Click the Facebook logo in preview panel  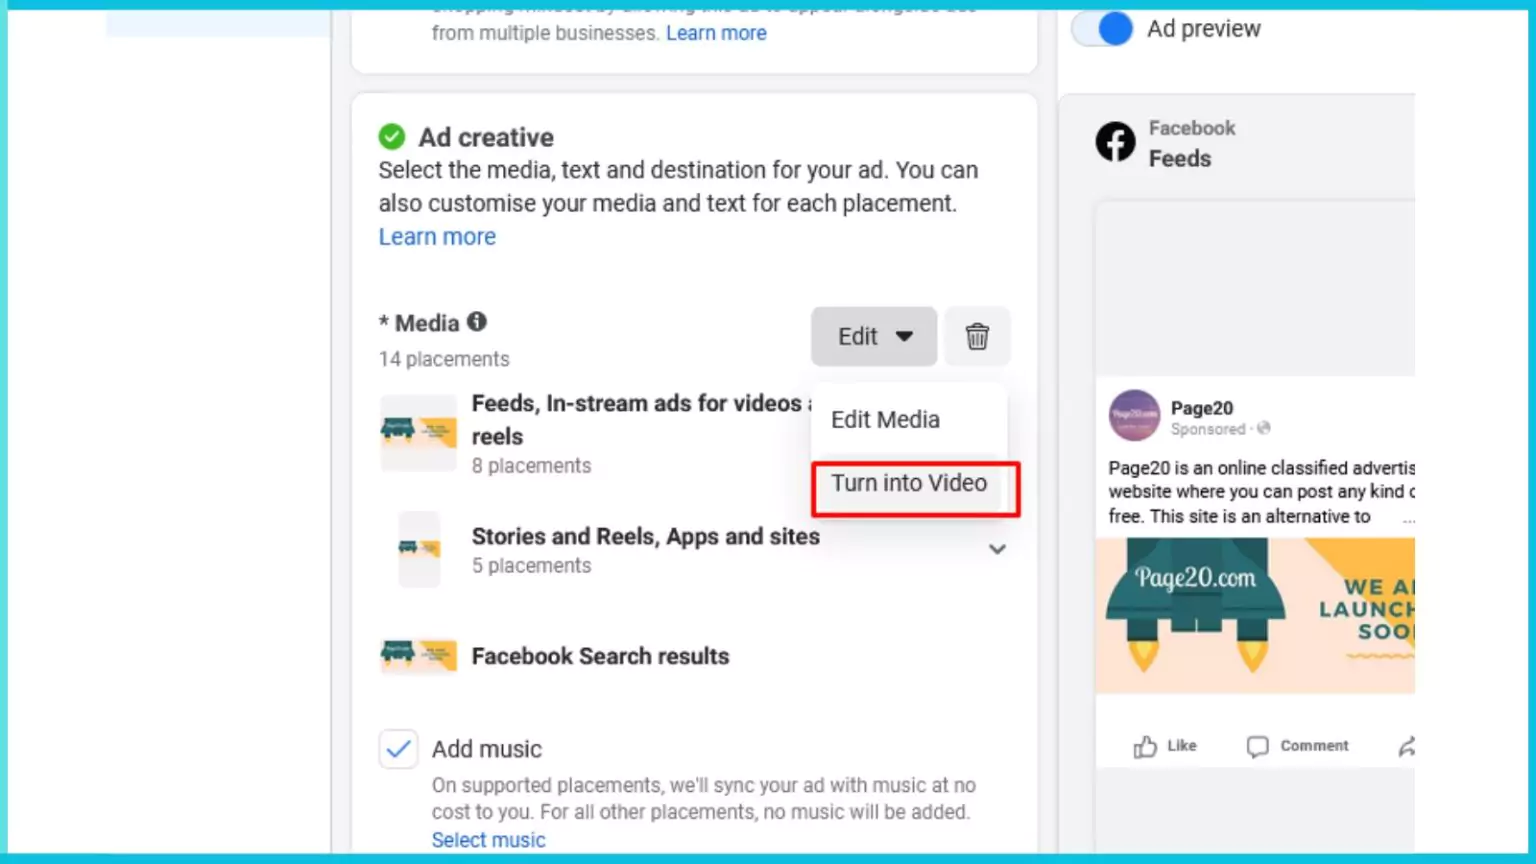(x=1115, y=142)
